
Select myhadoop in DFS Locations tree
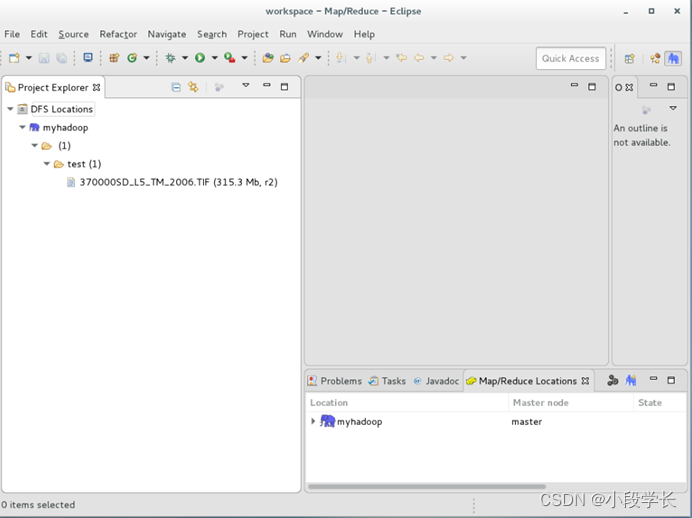(65, 128)
